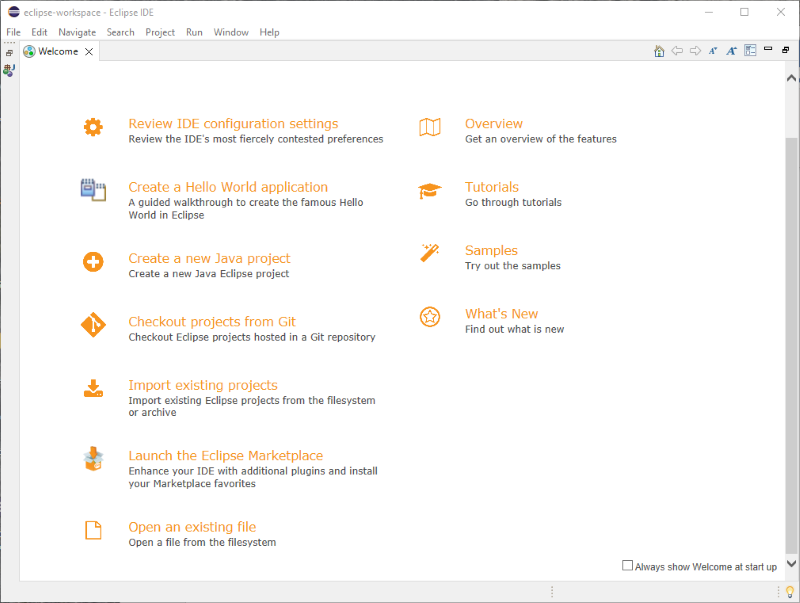Open the What's New link

click(x=502, y=313)
